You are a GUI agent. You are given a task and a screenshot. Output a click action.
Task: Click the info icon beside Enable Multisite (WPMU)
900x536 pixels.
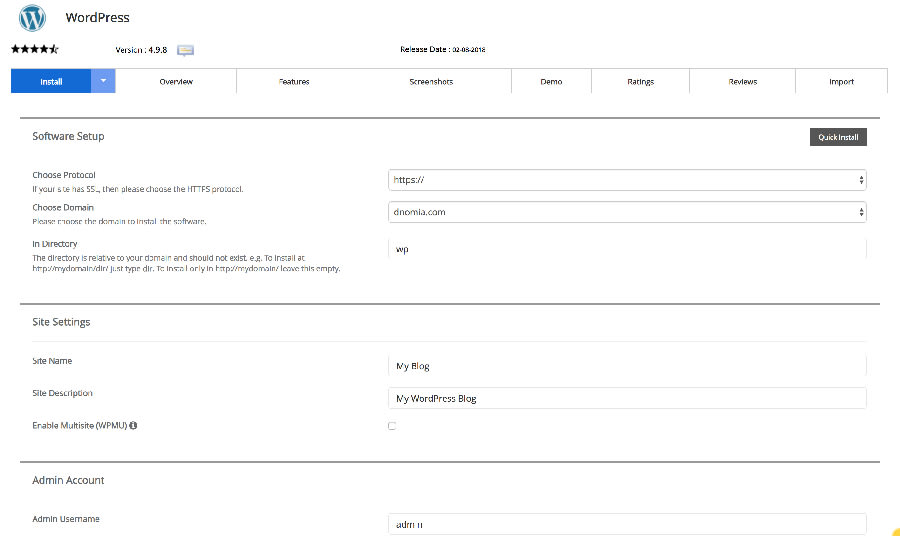pyautogui.click(x=133, y=425)
